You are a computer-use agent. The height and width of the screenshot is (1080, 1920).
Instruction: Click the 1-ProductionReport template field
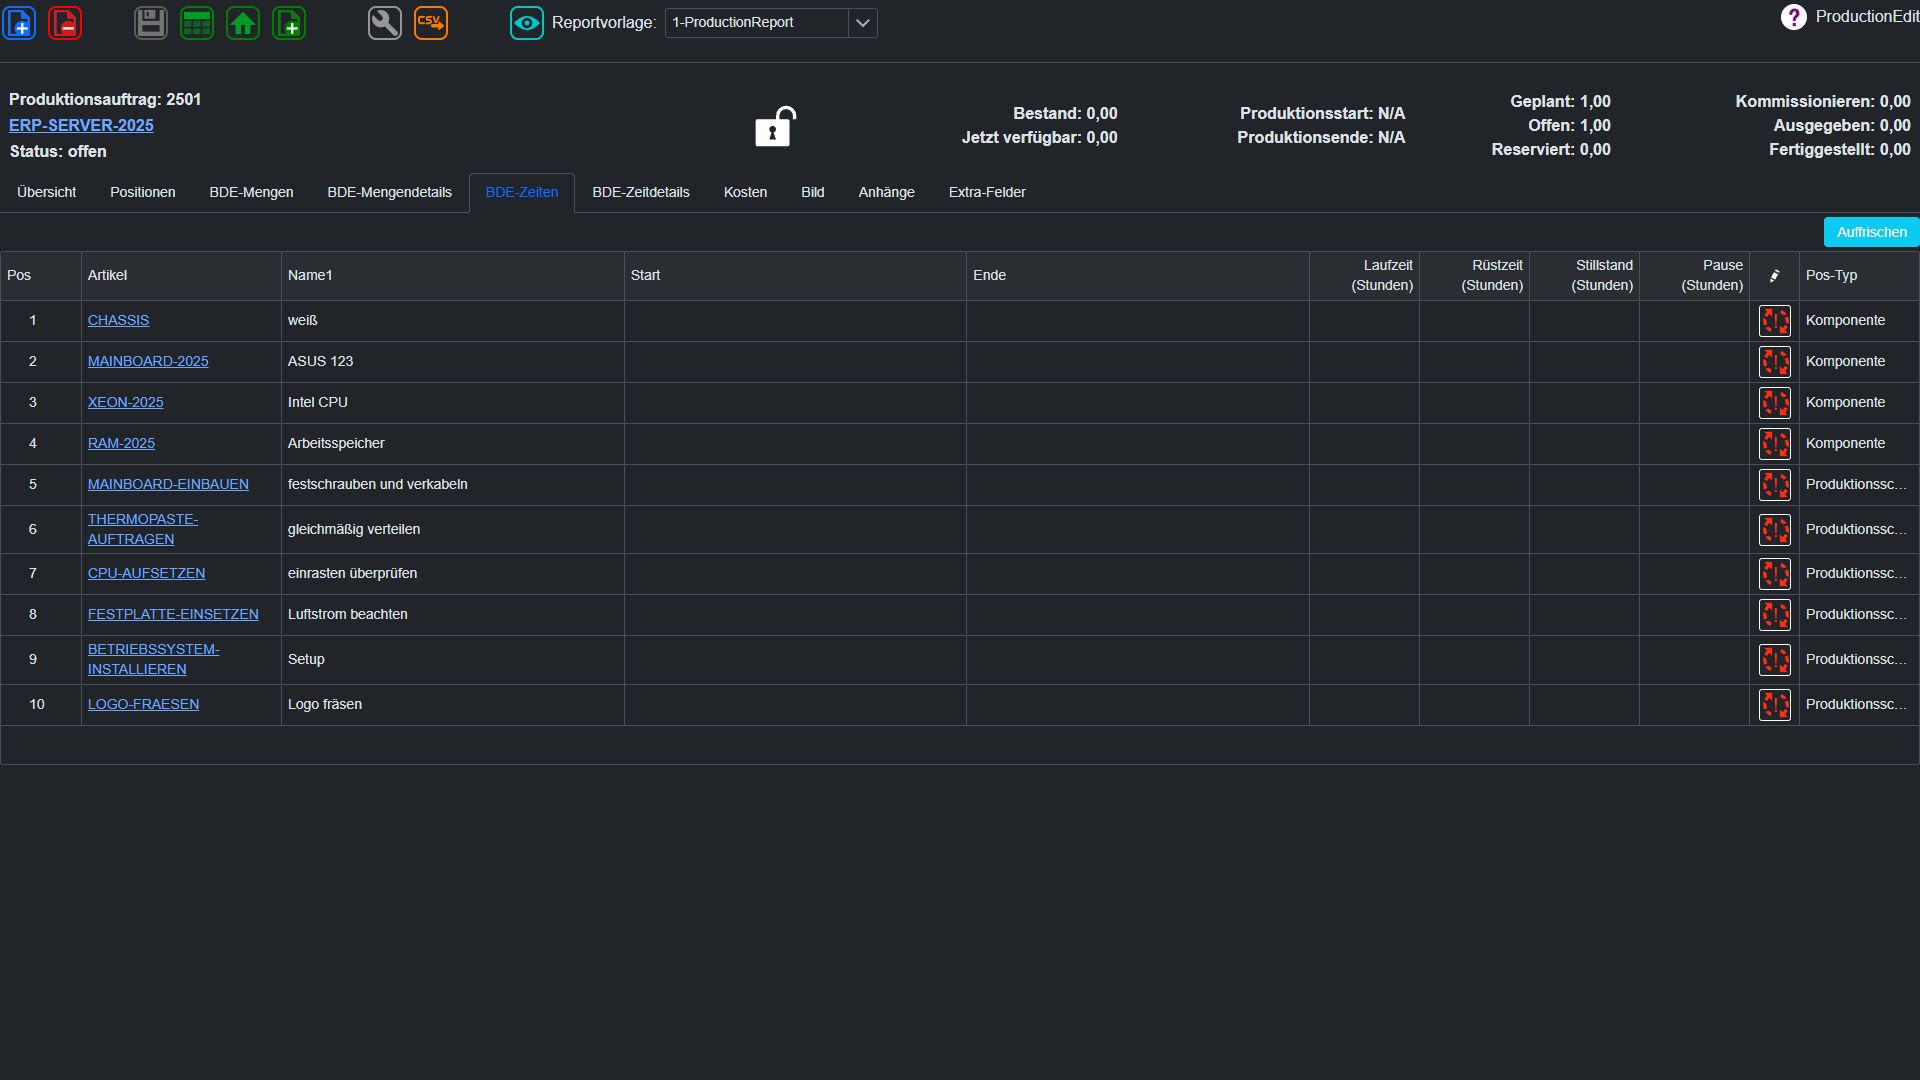756,23
